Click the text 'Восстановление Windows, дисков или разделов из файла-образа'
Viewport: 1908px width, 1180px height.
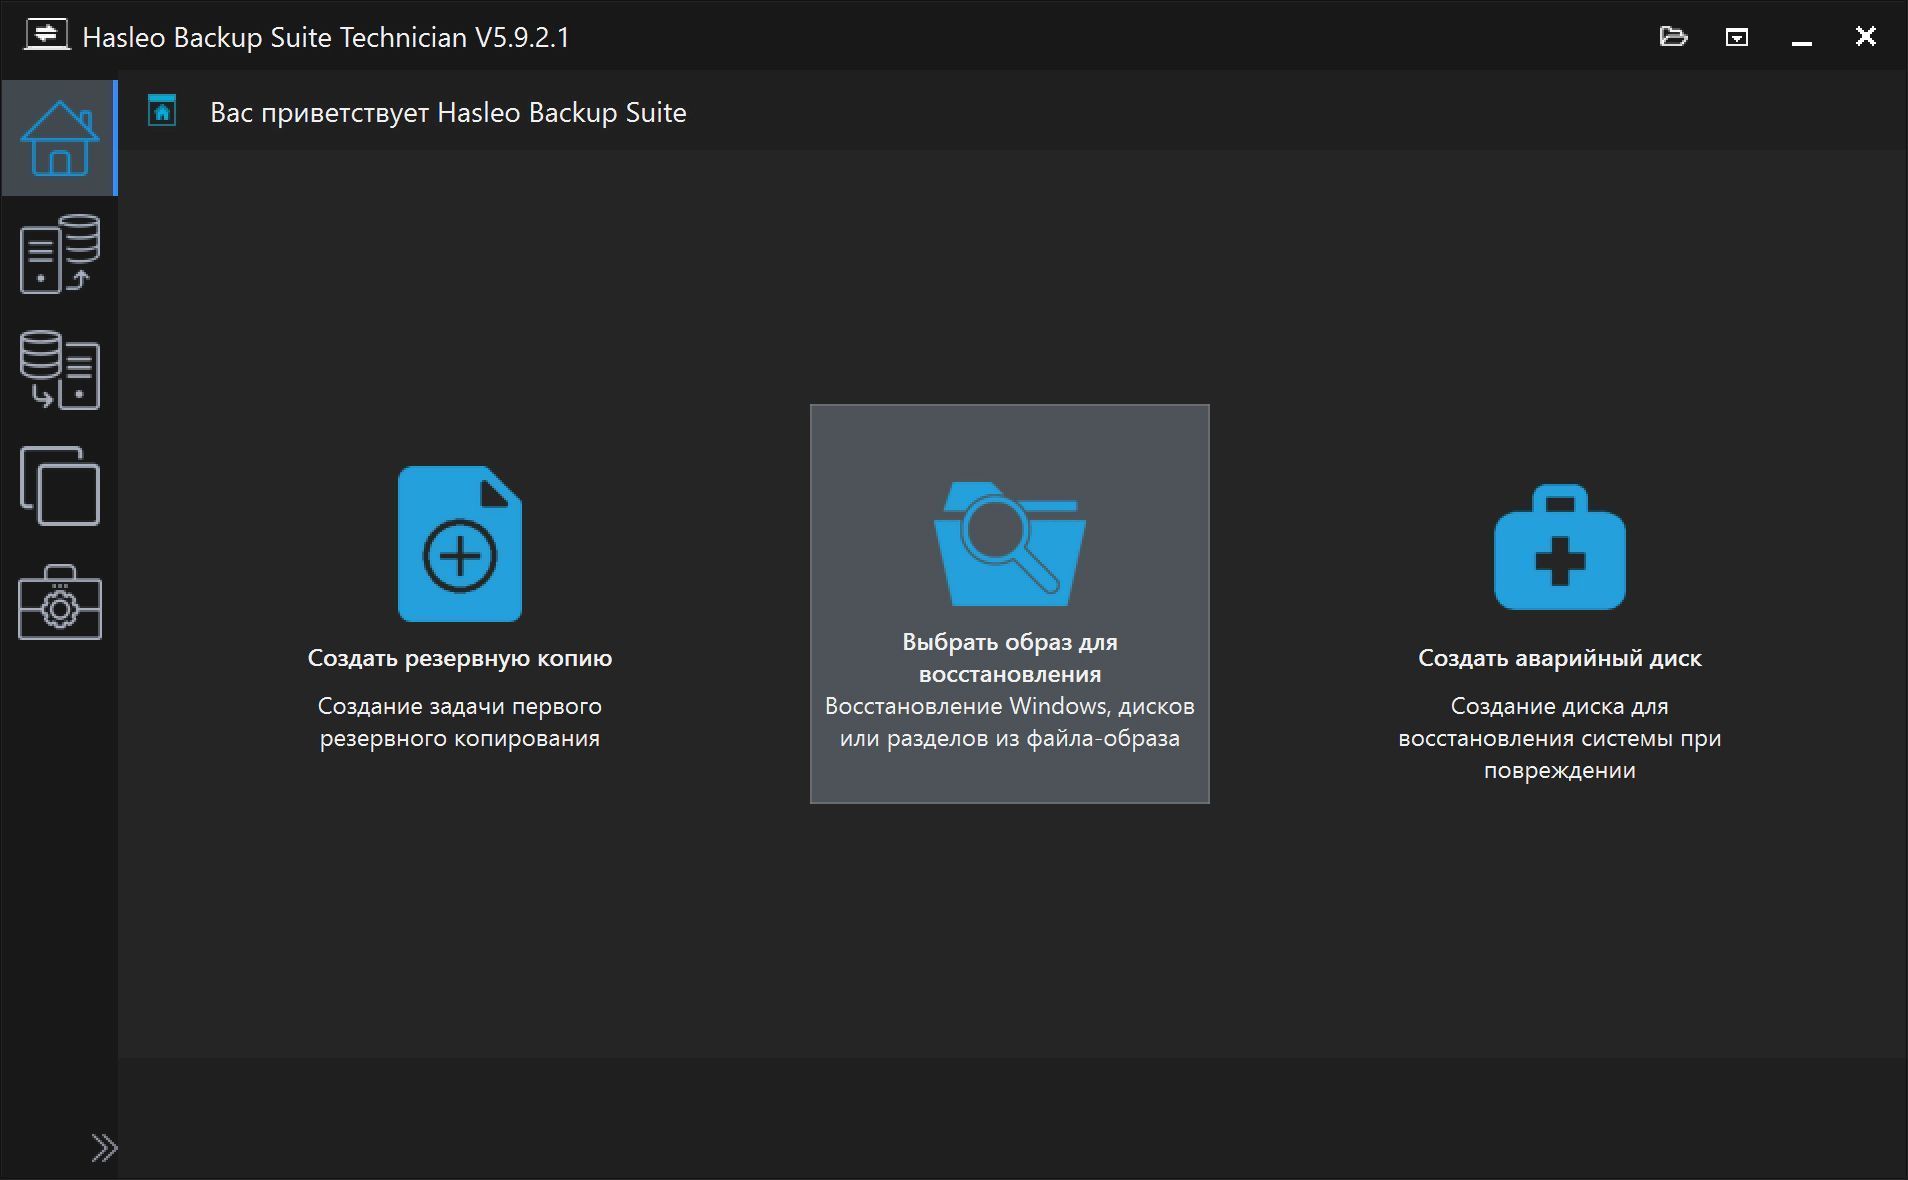pos(1010,722)
